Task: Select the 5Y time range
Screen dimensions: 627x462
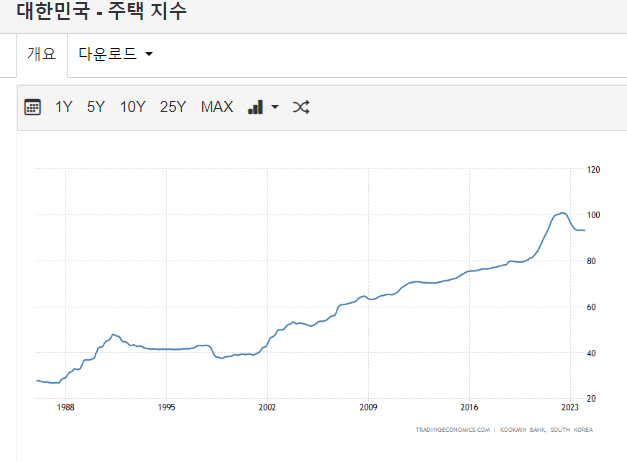Action: tap(96, 107)
